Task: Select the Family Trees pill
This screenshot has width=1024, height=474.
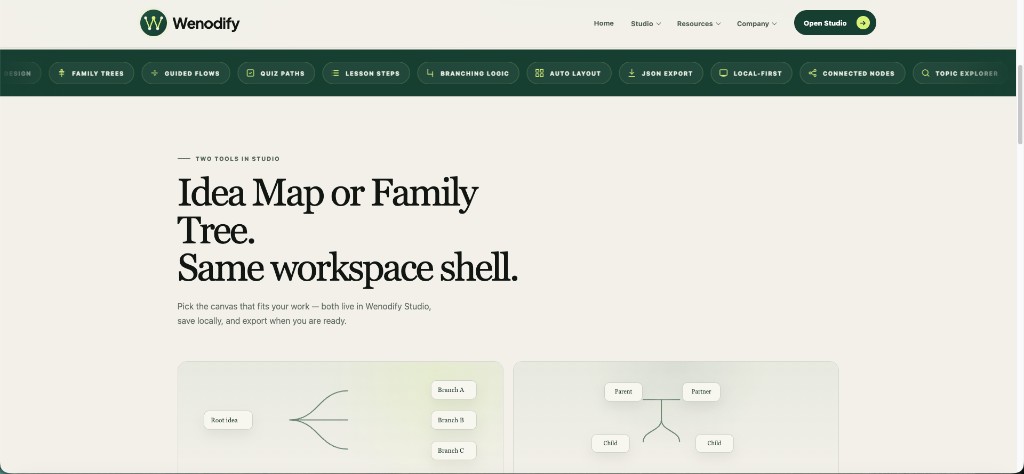Action: pyautogui.click(x=91, y=73)
